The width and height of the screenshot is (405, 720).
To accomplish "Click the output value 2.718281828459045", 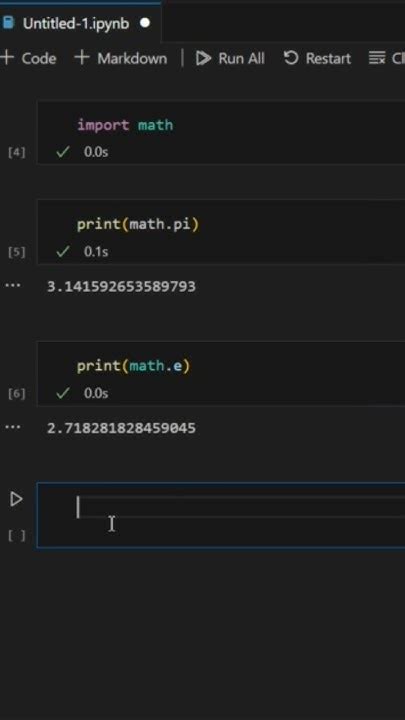I will tap(121, 428).
